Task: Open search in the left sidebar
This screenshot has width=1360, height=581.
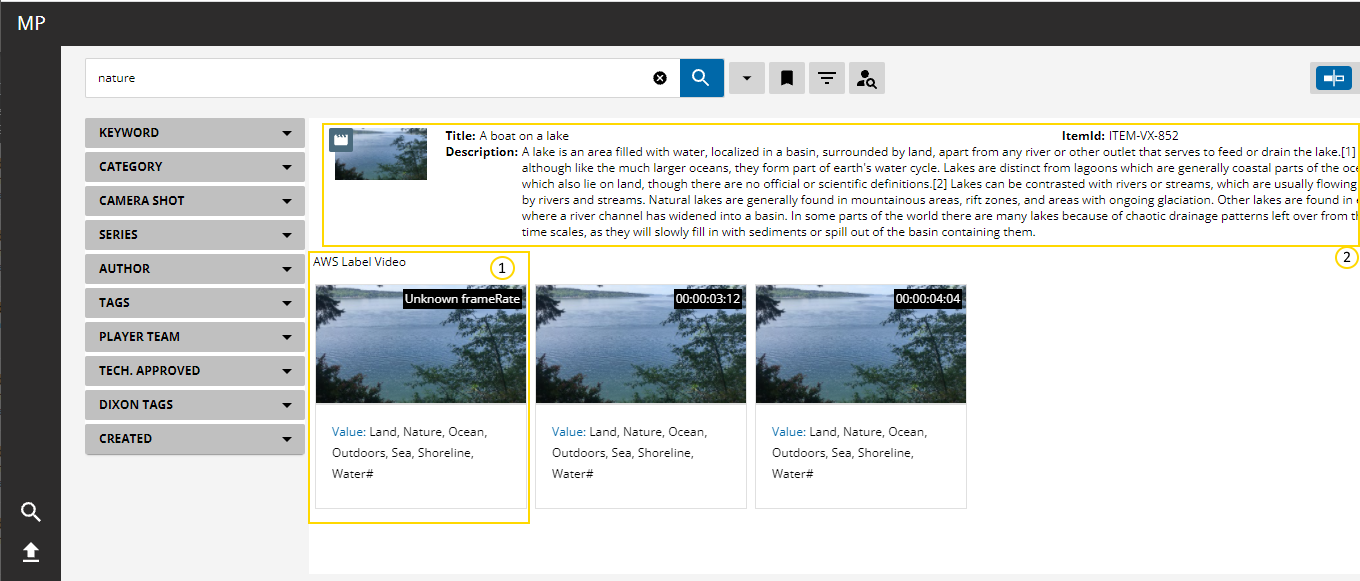Action: pyautogui.click(x=31, y=513)
